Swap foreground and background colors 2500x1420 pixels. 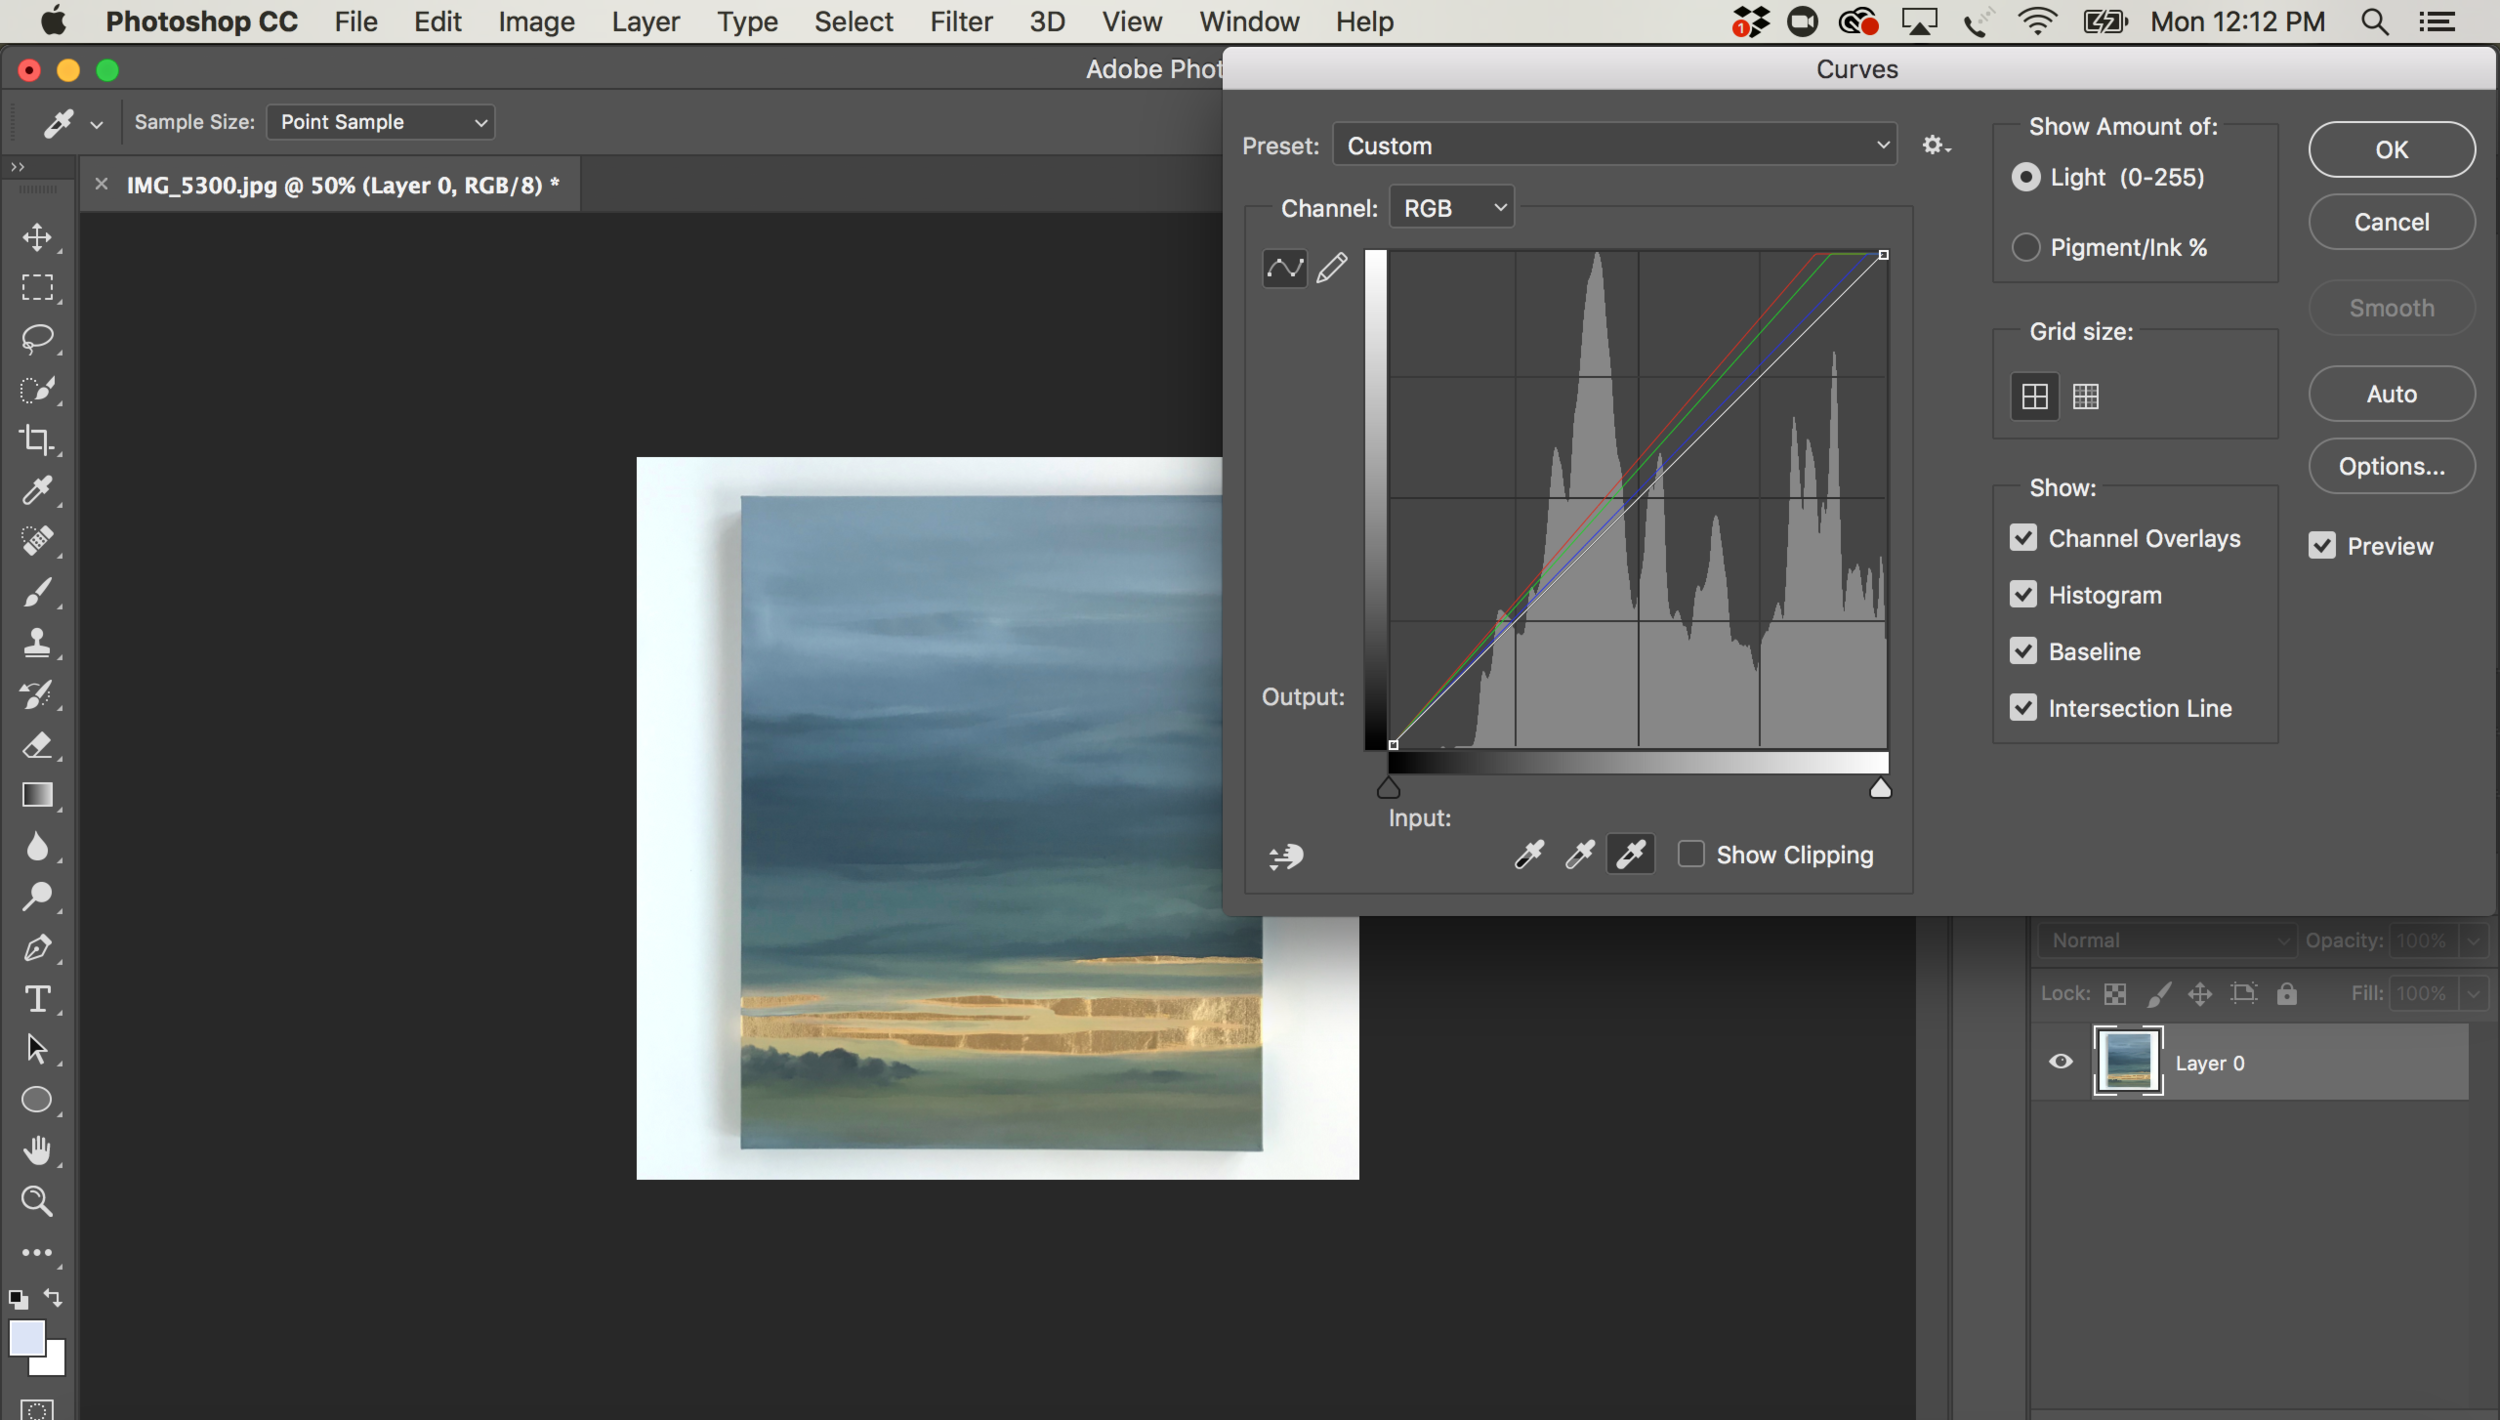point(53,1298)
